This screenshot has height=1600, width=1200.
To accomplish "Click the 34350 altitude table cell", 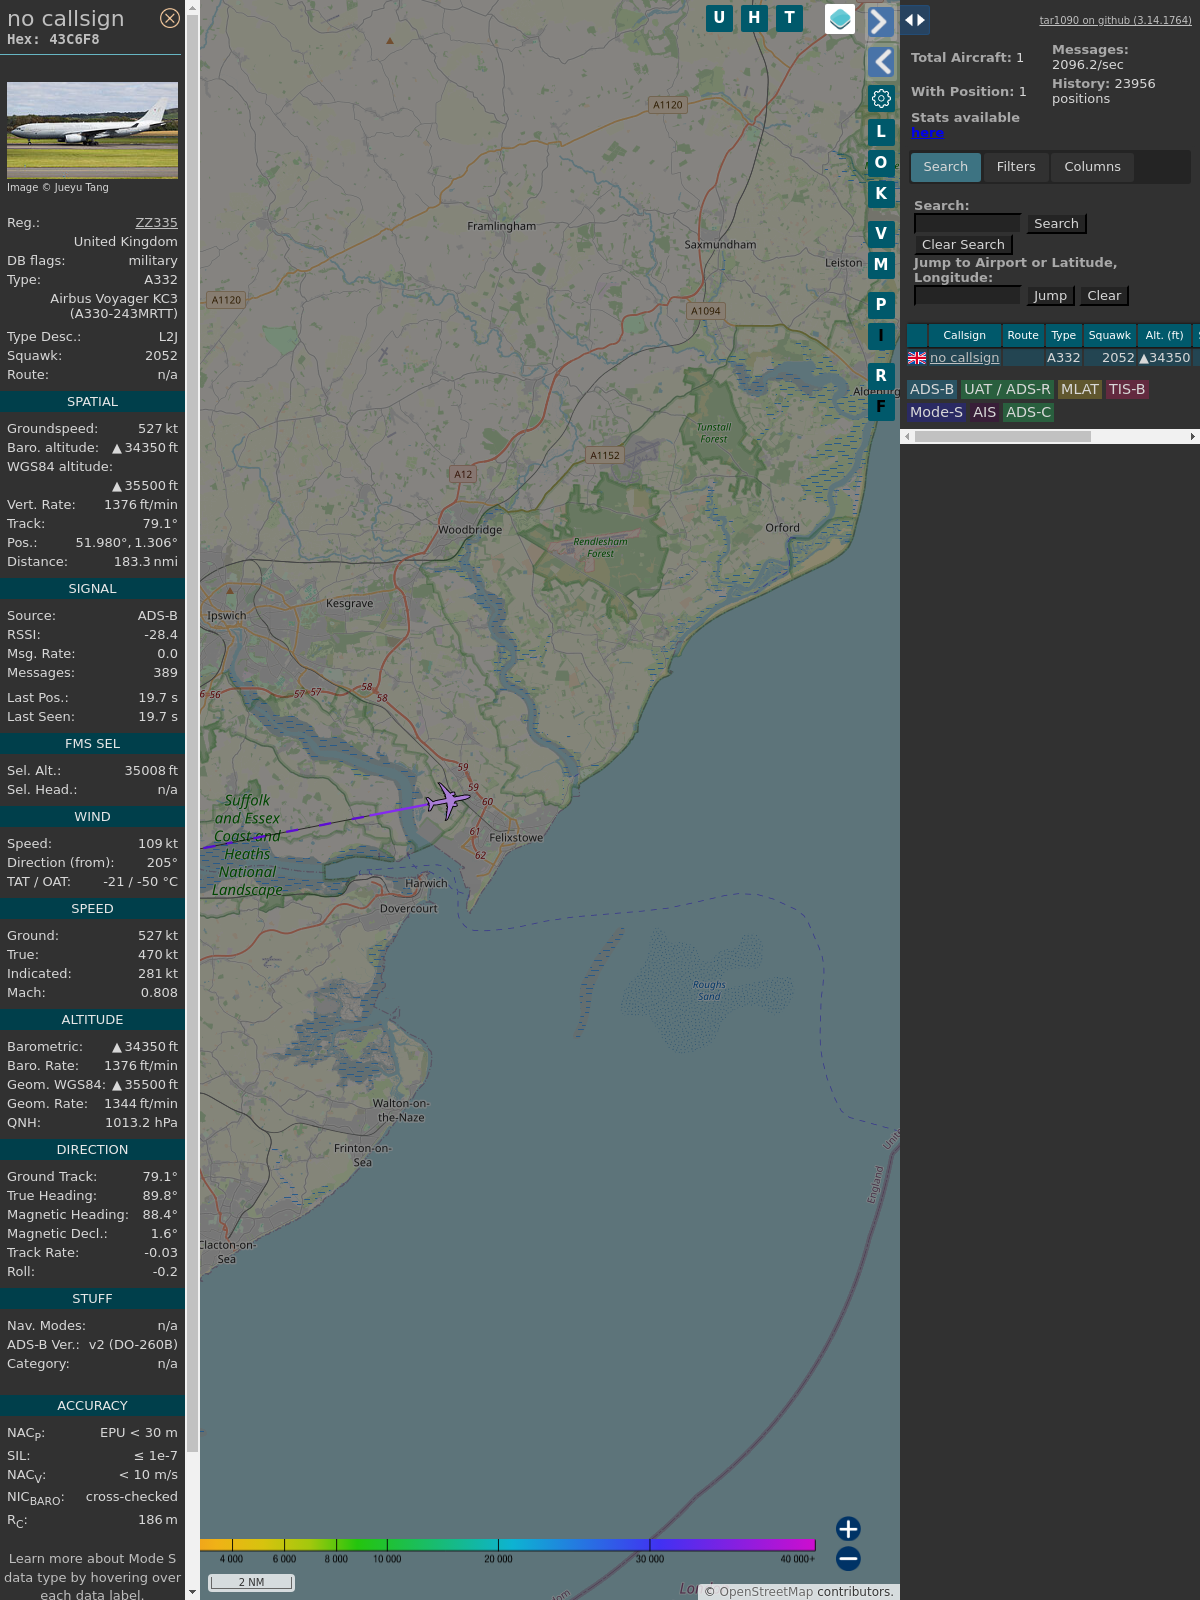I will coord(1165,358).
